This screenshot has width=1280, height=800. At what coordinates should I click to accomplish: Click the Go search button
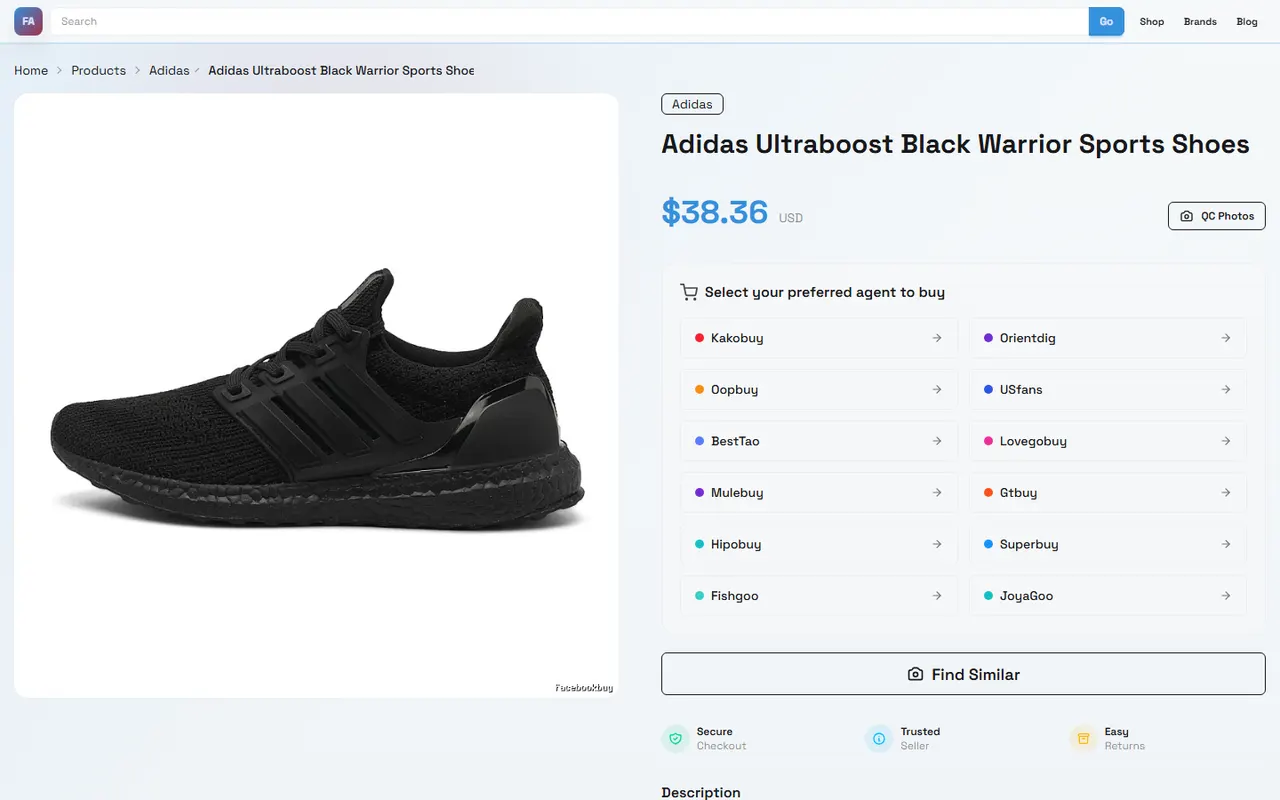pyautogui.click(x=1106, y=21)
